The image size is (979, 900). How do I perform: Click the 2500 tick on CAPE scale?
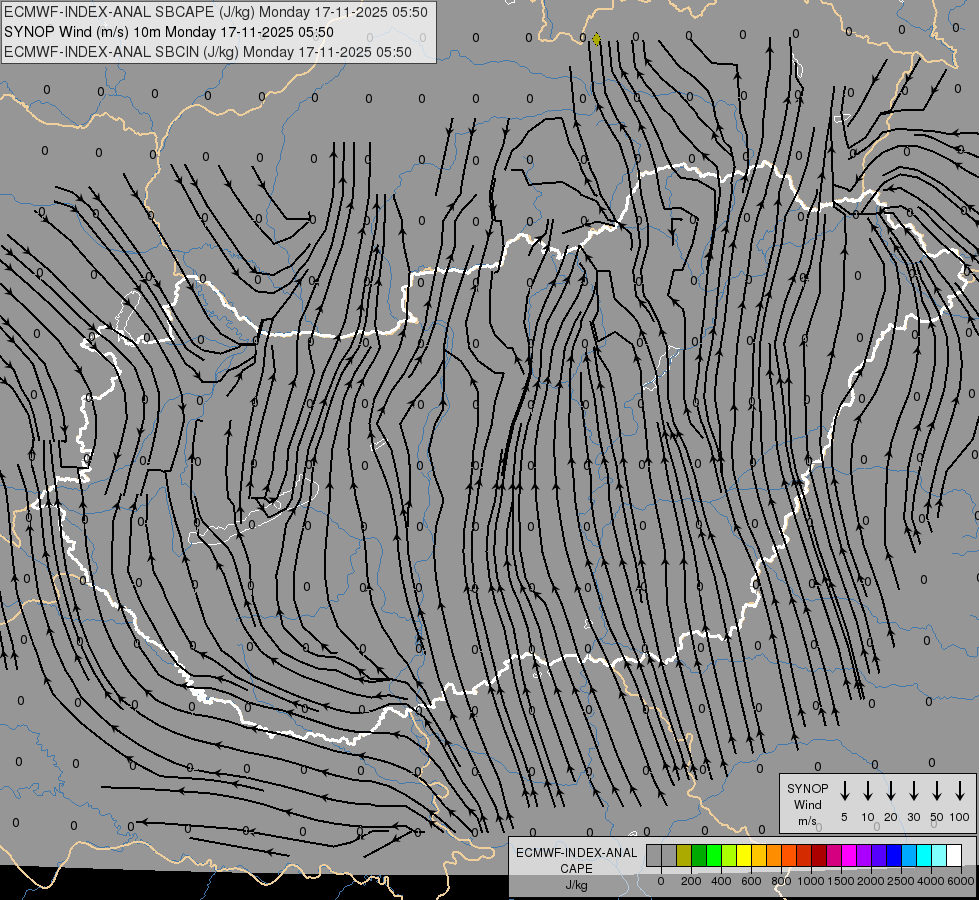(x=900, y=881)
